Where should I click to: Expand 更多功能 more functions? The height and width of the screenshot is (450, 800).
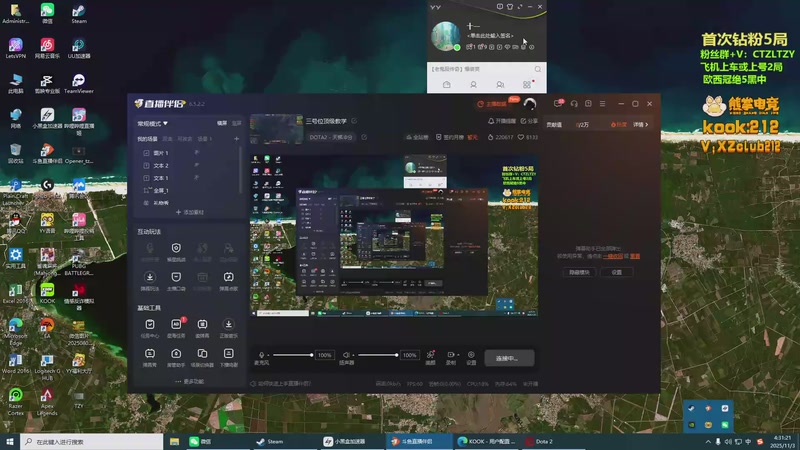tap(189, 382)
